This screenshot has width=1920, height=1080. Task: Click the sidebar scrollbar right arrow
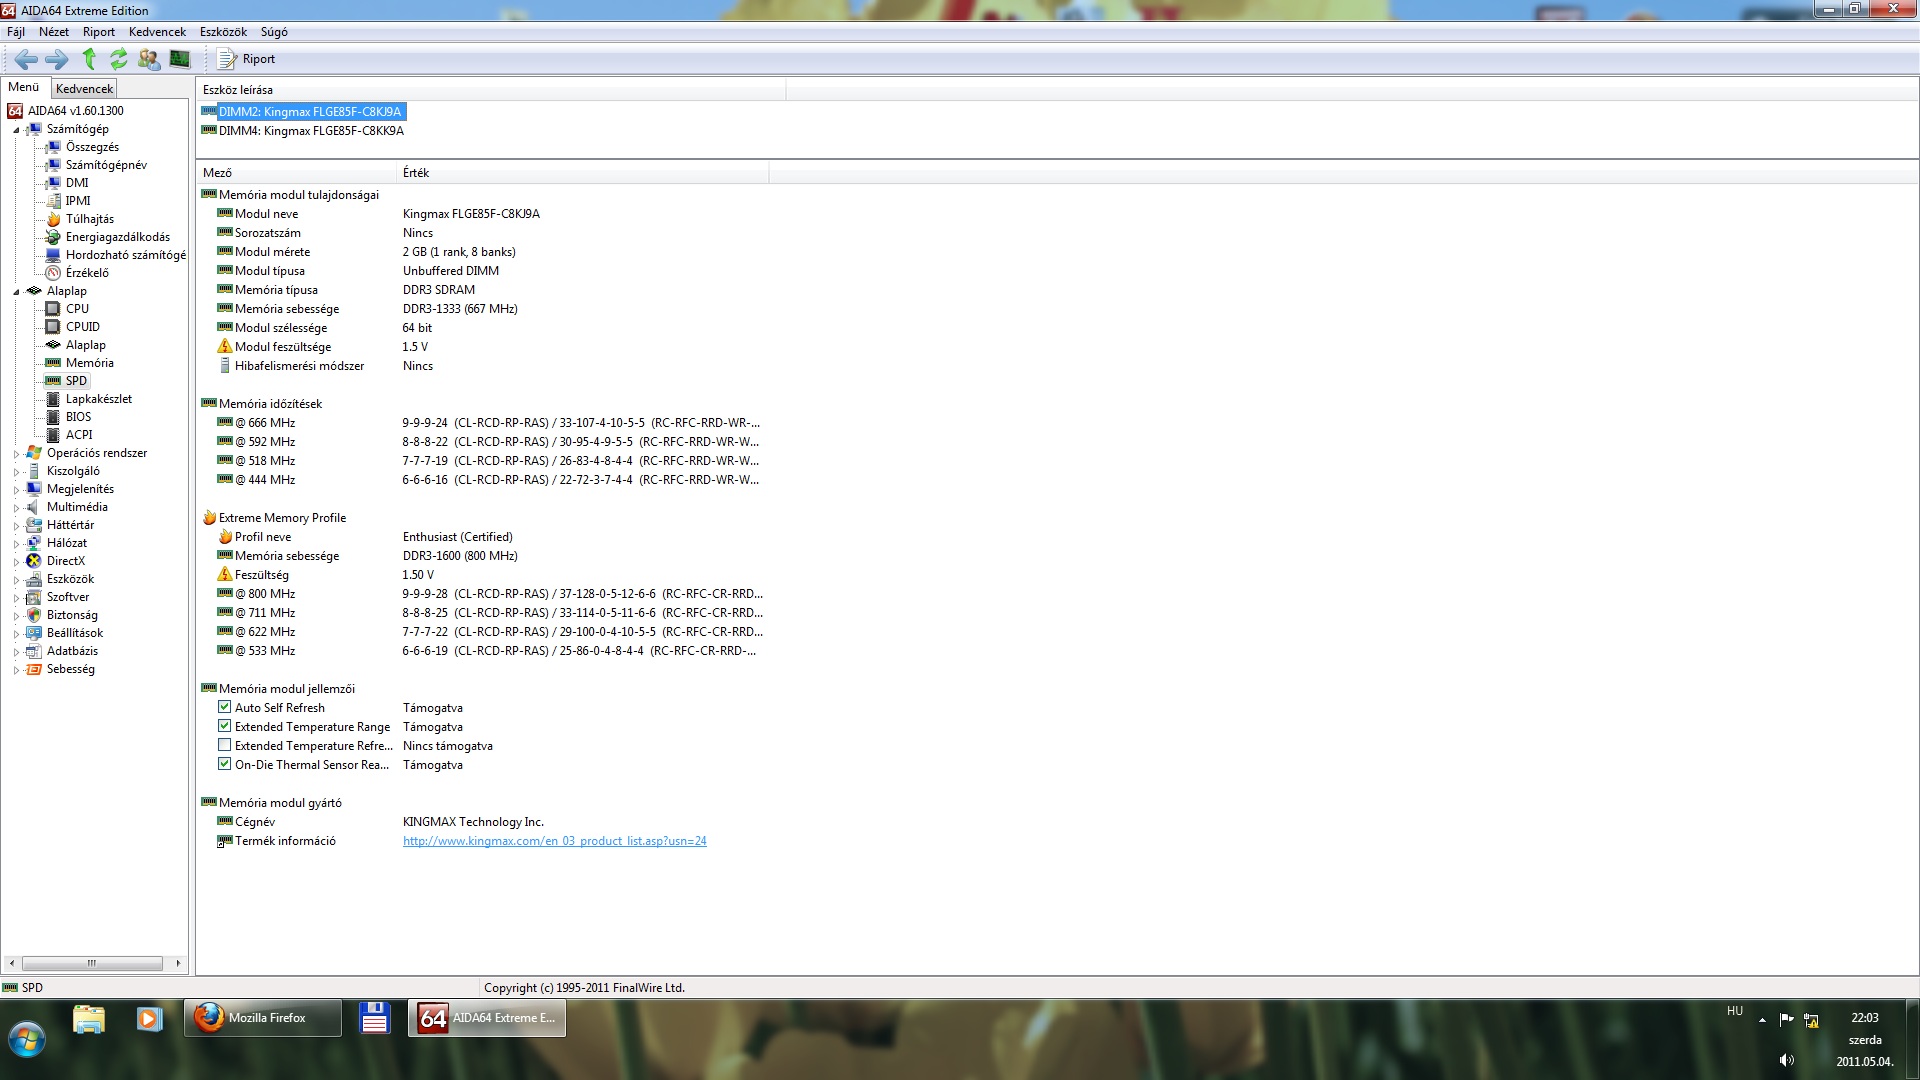coord(178,963)
